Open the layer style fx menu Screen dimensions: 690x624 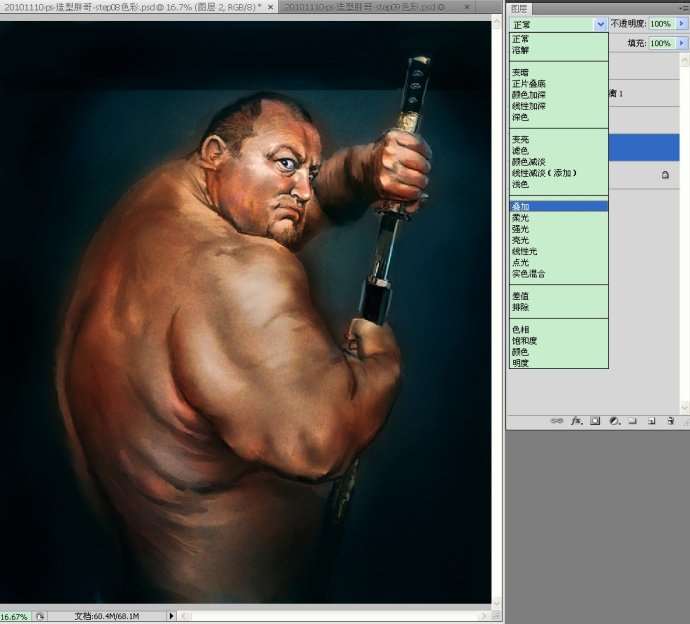tap(576, 421)
